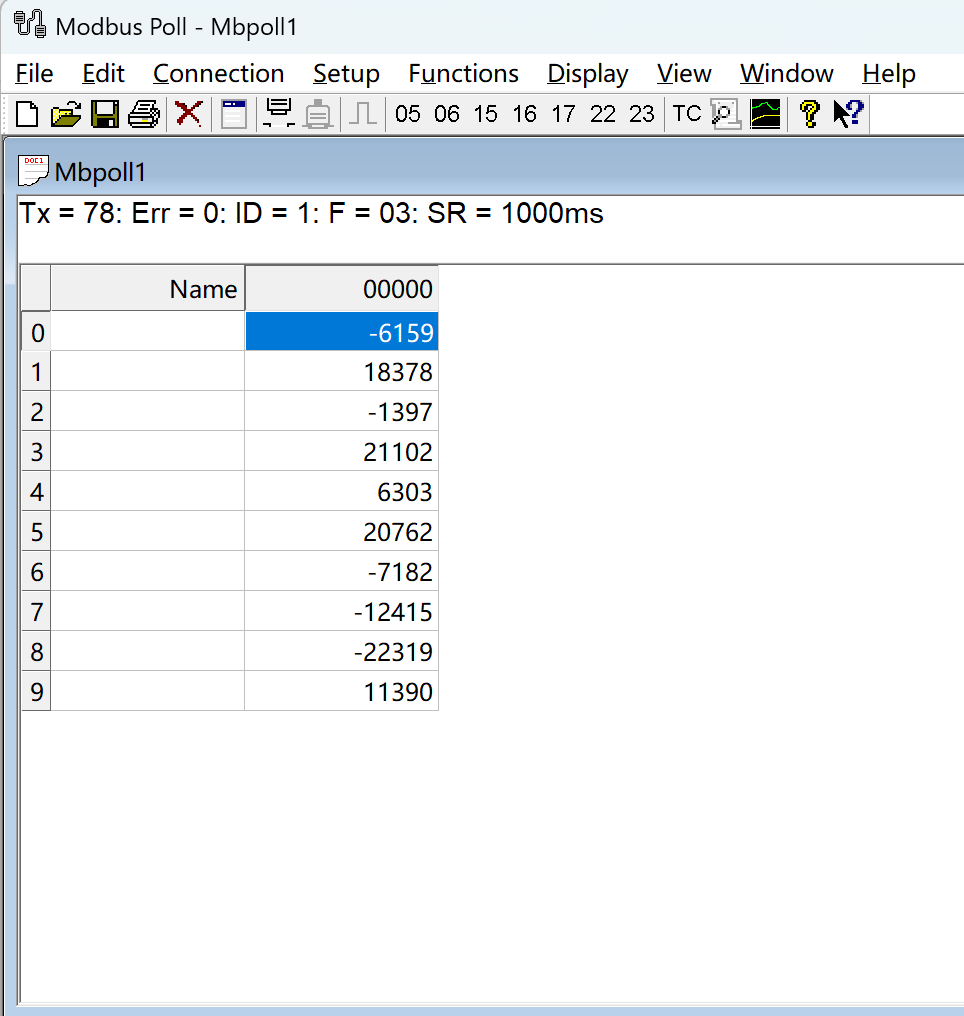The width and height of the screenshot is (964, 1016).
Task: Select the highlighted cell value -6159
Action: click(342, 332)
